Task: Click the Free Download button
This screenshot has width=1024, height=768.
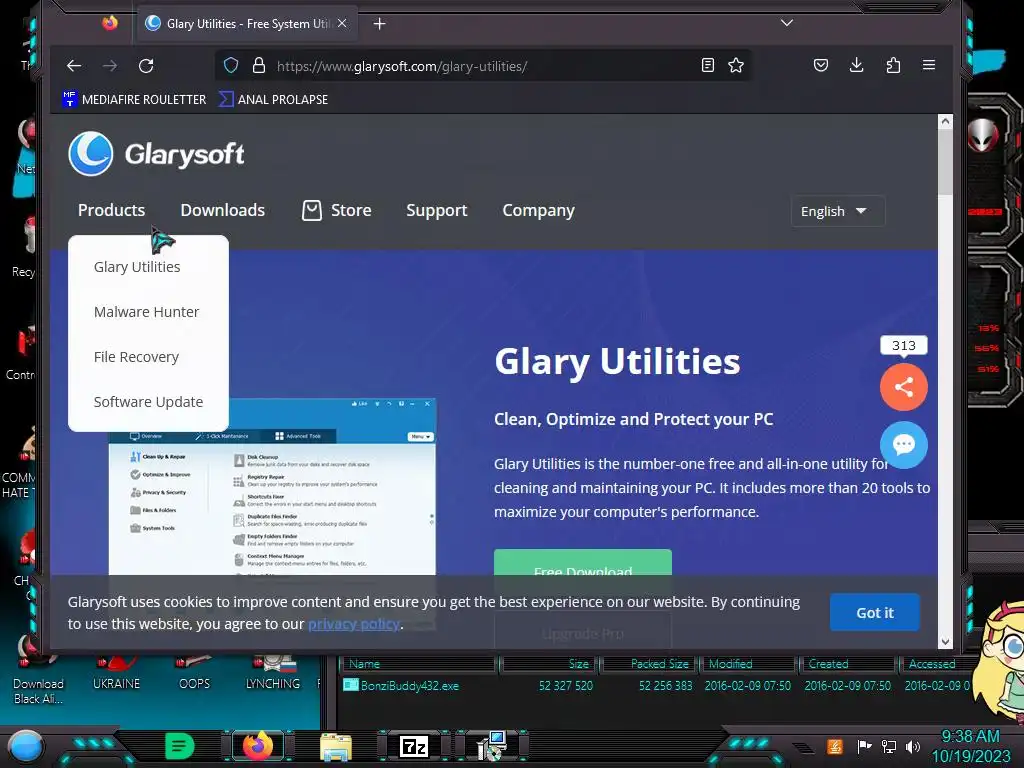Action: (583, 563)
